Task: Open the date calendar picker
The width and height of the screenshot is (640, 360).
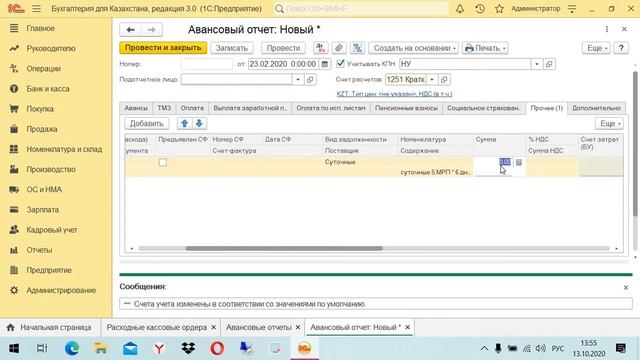Action: [324, 64]
